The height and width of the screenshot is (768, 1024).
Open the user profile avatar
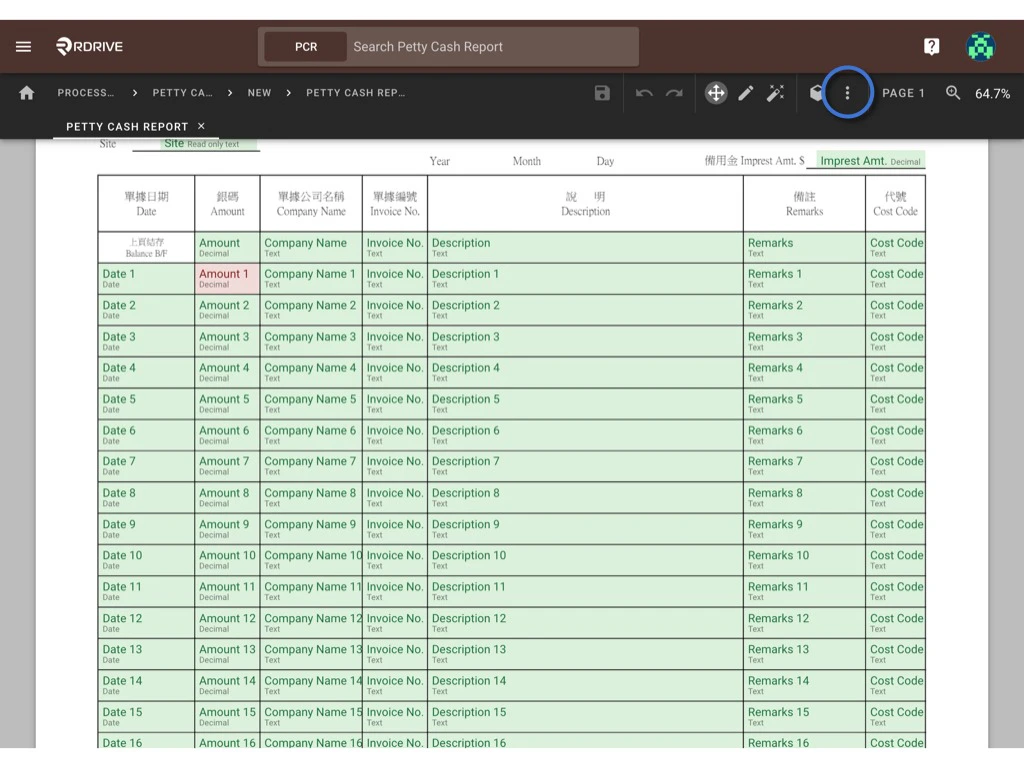(980, 47)
